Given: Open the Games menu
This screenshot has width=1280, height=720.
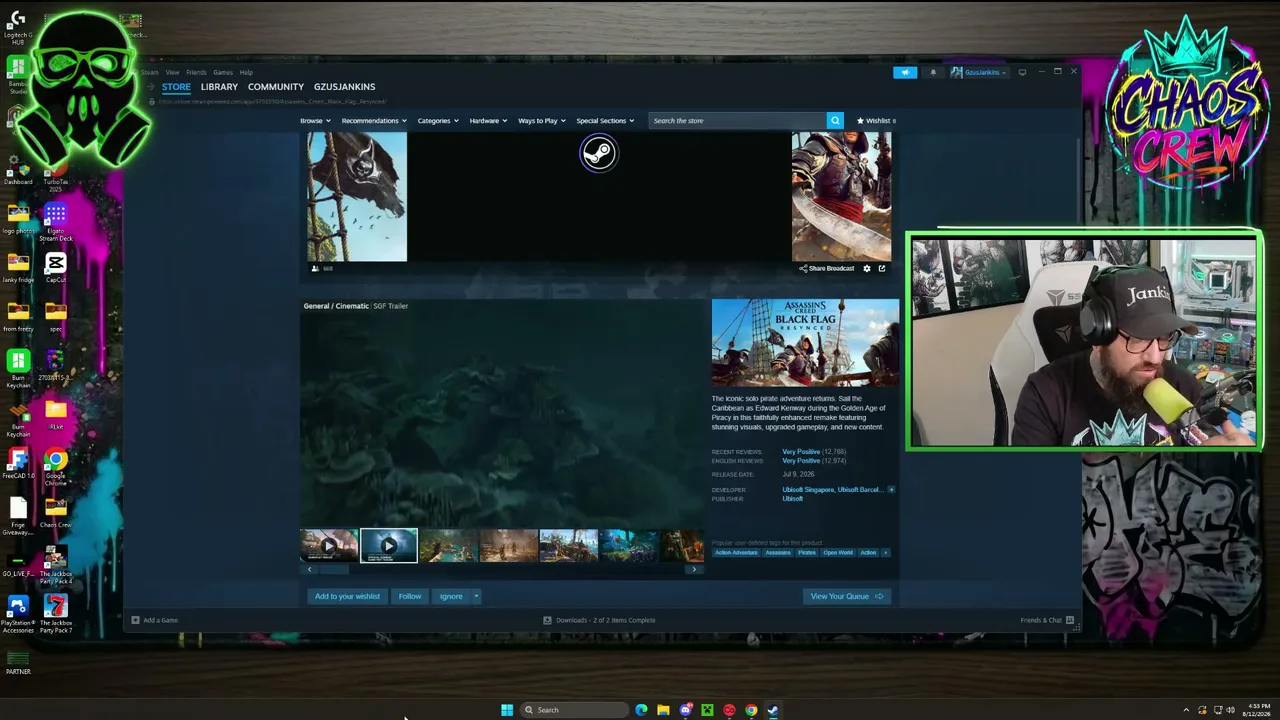Looking at the screenshot, I should pyautogui.click(x=223, y=72).
